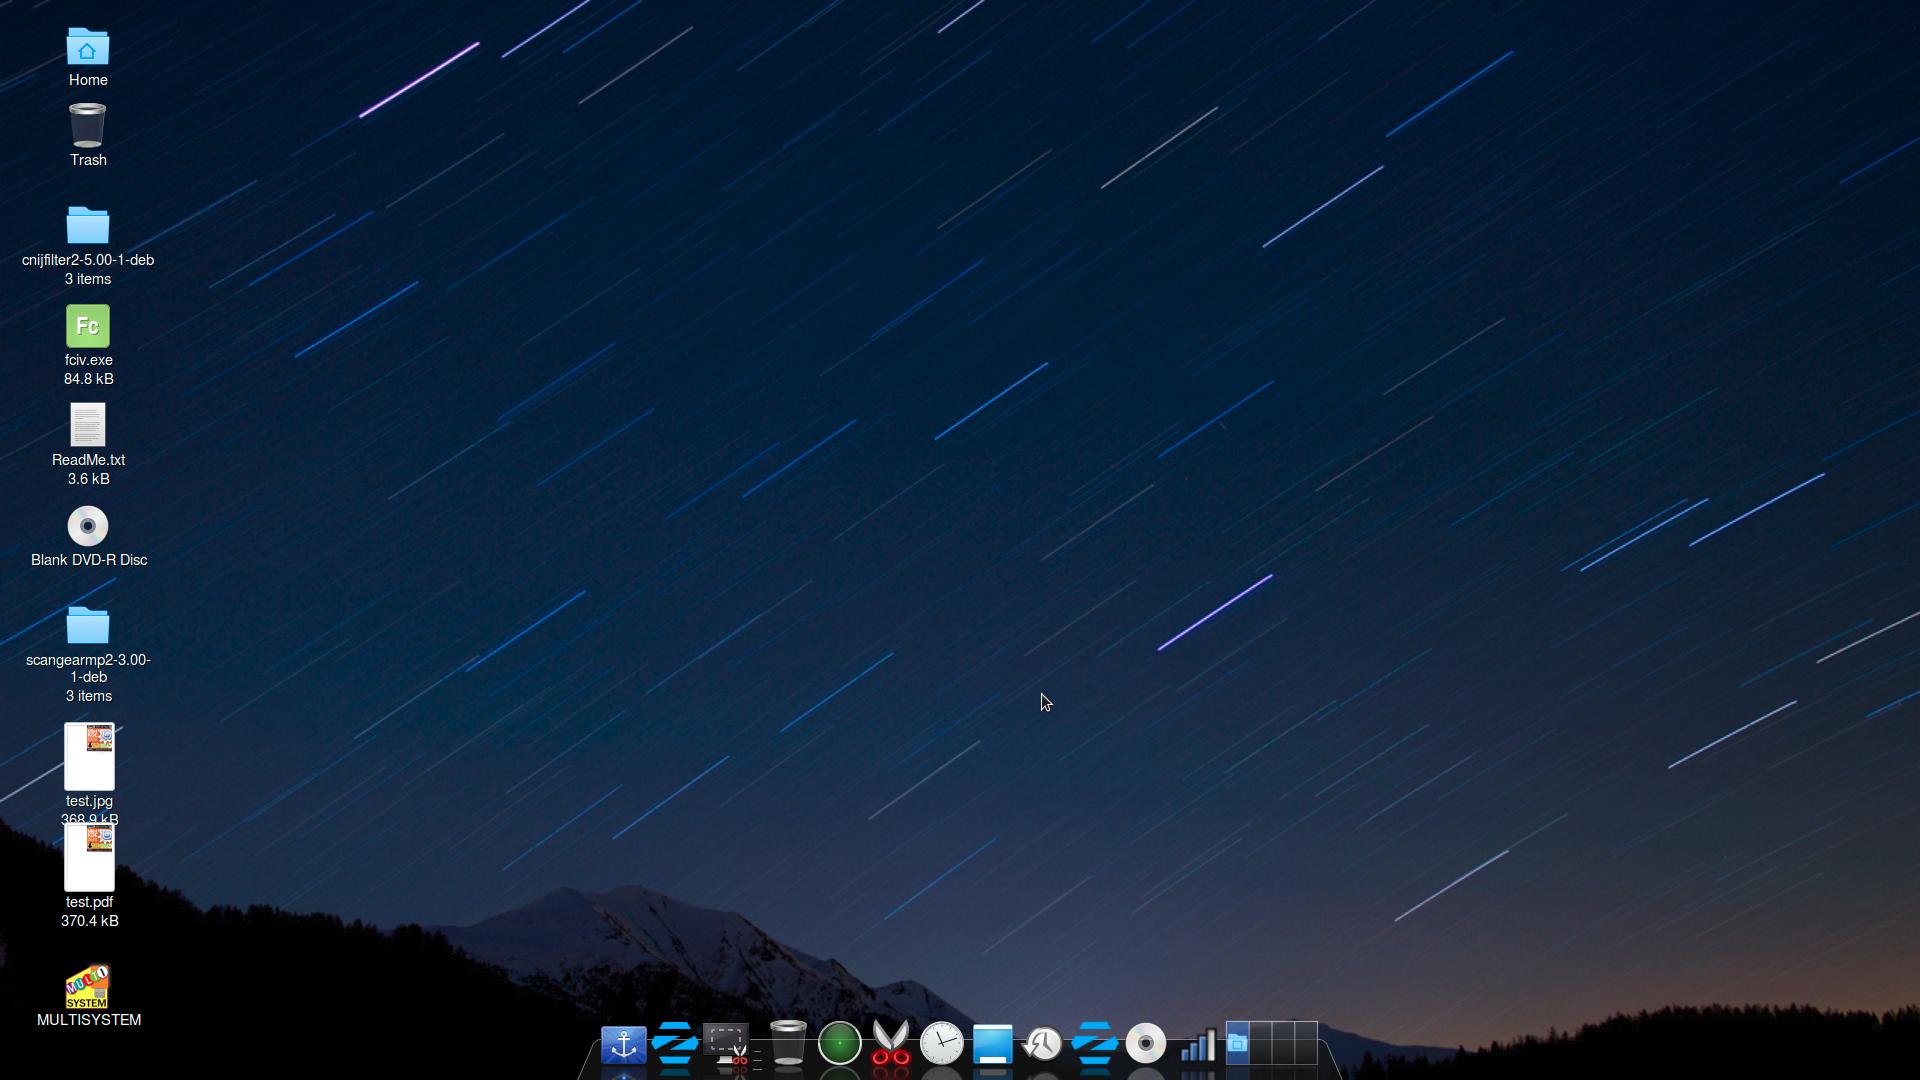This screenshot has height=1080, width=1920.
Task: Open the Home folder on desktop
Action: (x=88, y=47)
